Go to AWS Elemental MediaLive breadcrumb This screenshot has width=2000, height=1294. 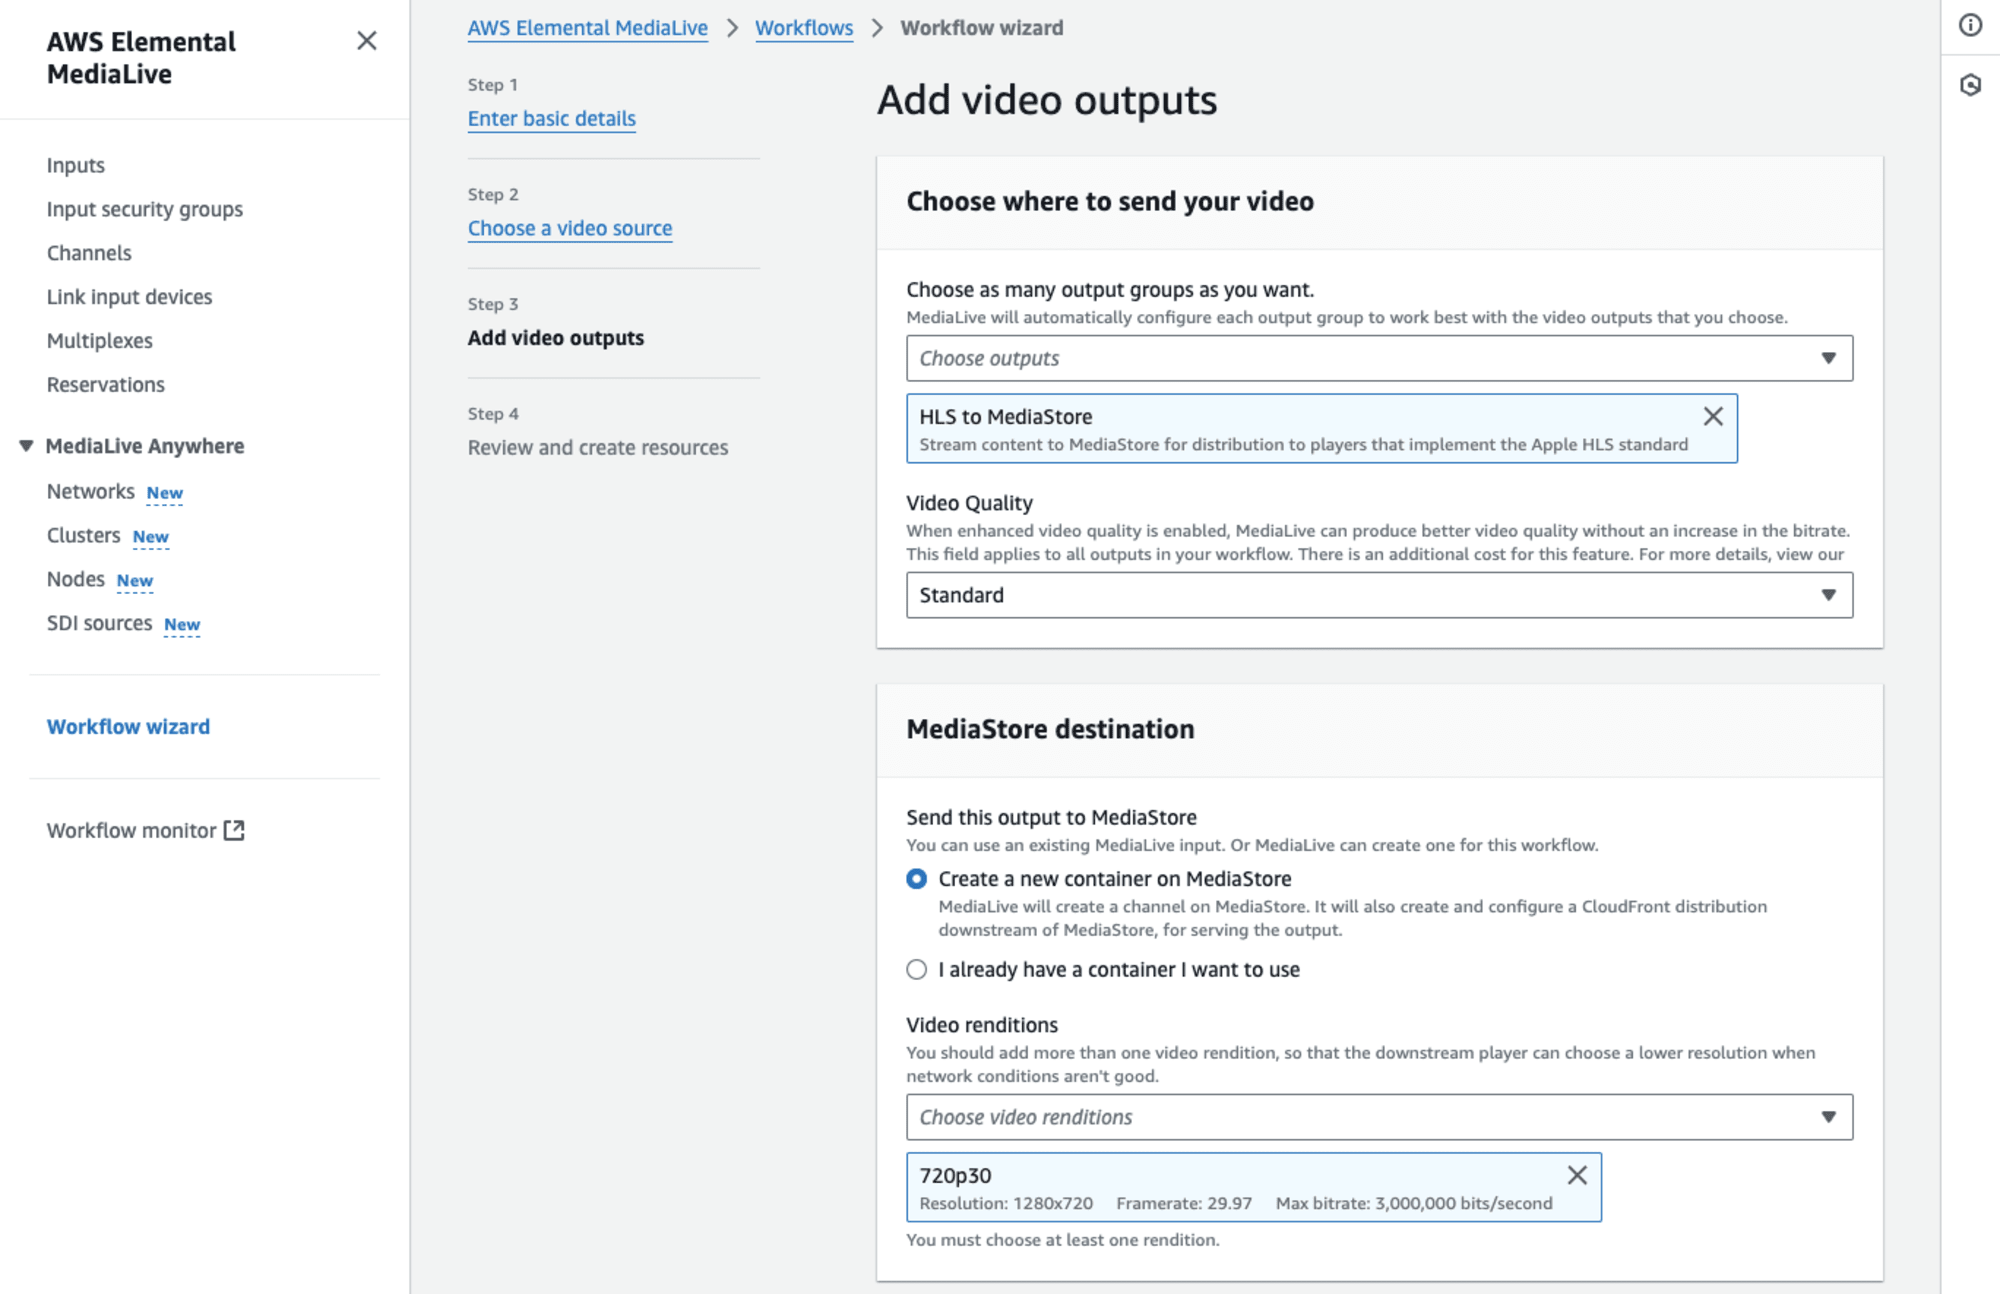point(588,28)
